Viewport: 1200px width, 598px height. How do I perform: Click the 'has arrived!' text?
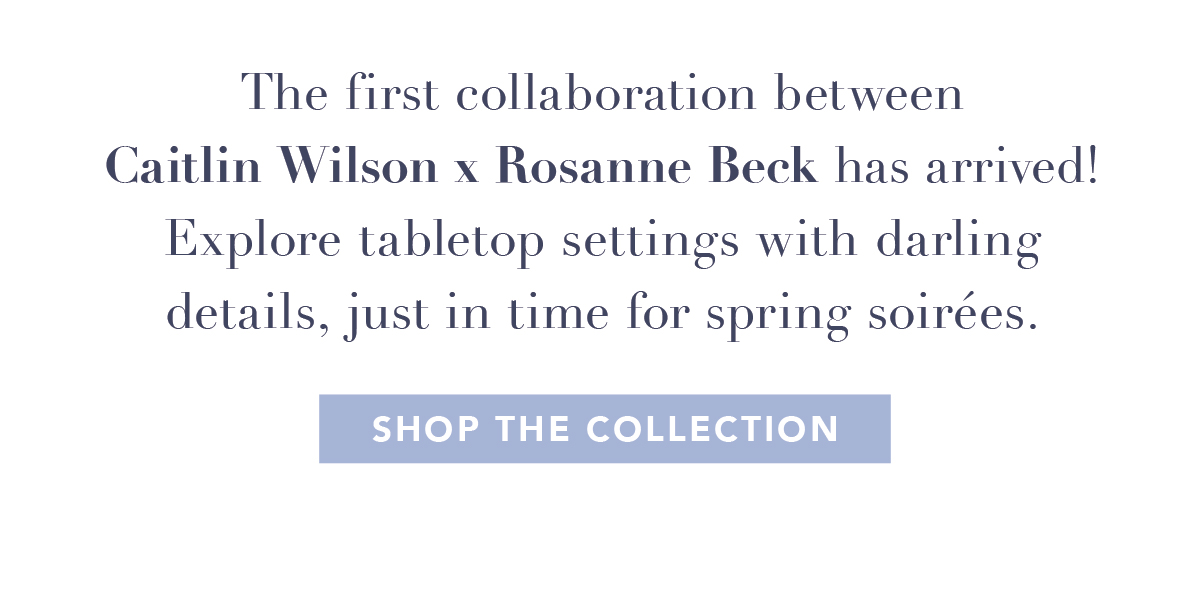[967, 167]
